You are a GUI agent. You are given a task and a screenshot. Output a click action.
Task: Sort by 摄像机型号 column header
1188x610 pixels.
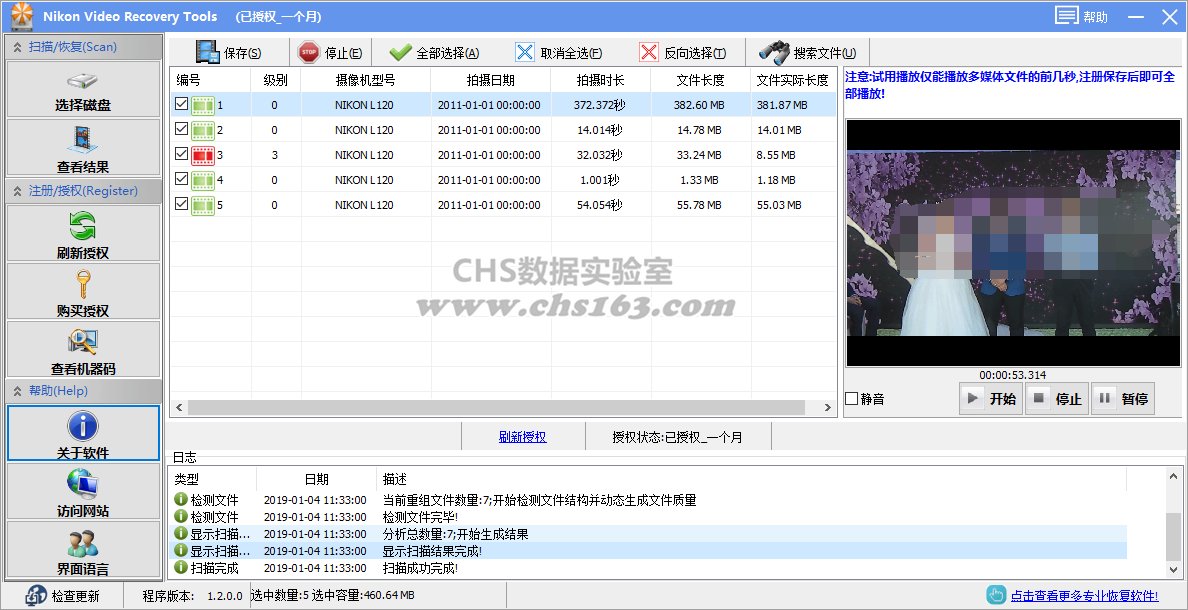[x=365, y=80]
